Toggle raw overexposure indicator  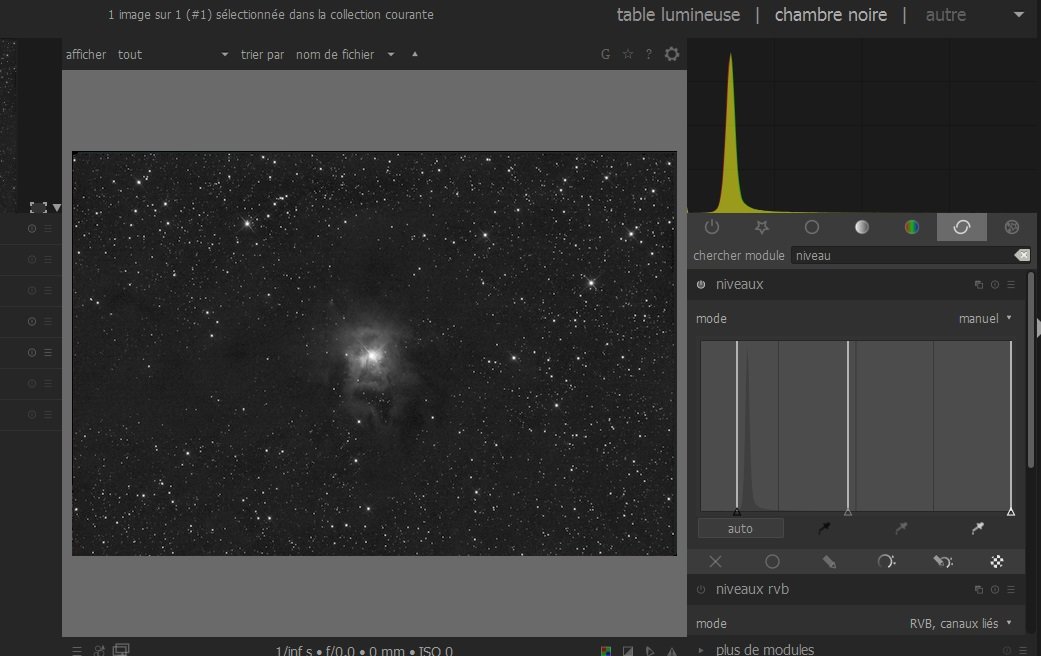click(605, 651)
